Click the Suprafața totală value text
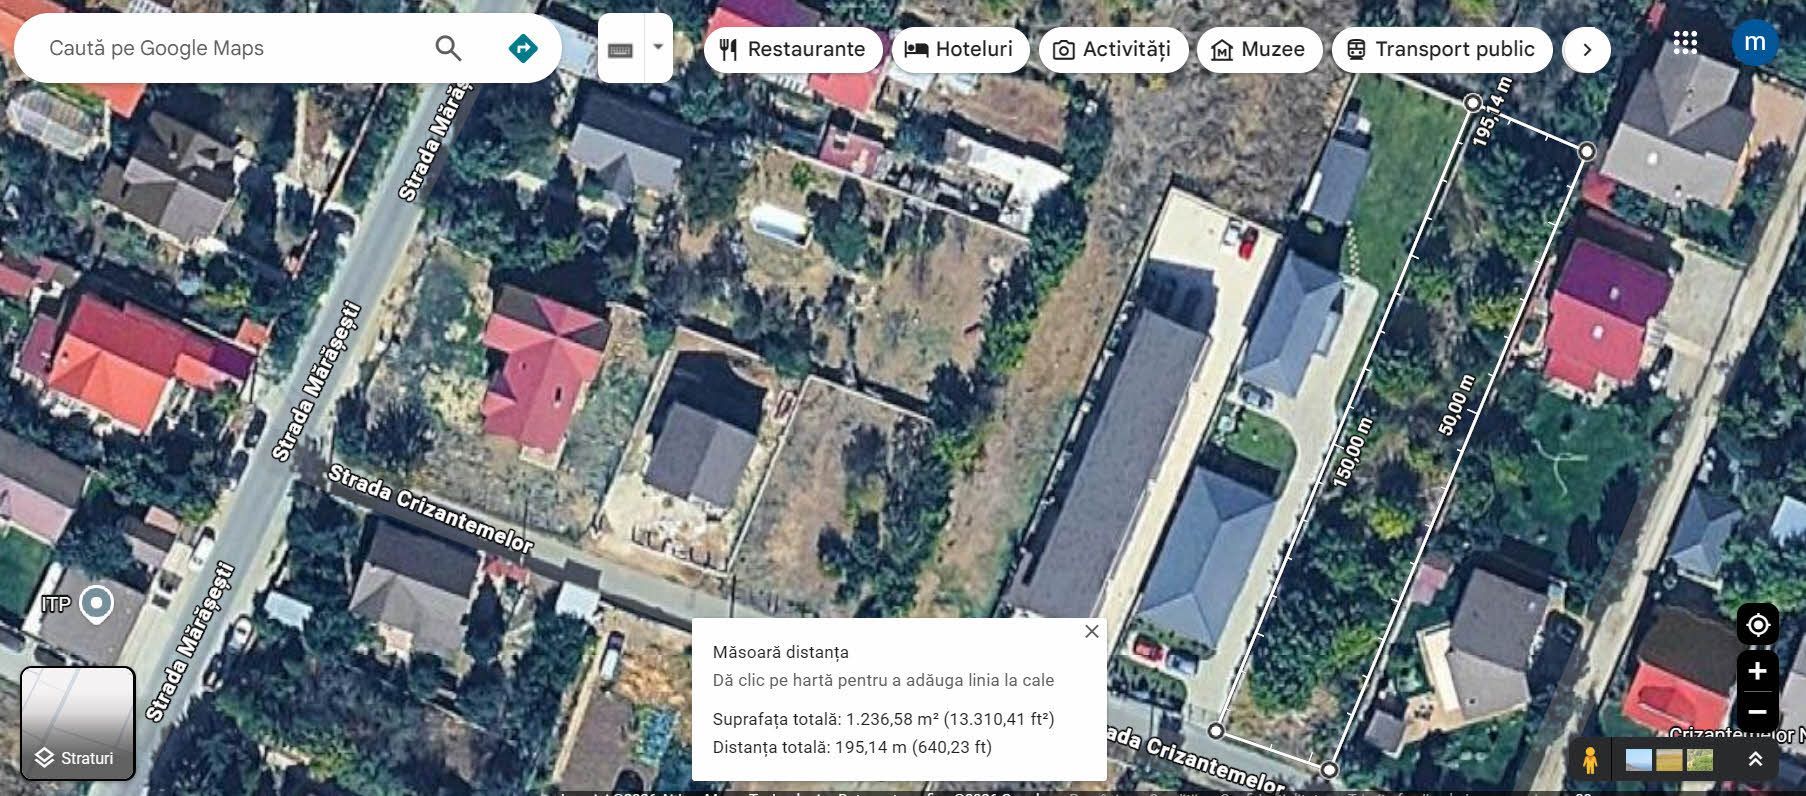Image resolution: width=1806 pixels, height=796 pixels. (950, 719)
